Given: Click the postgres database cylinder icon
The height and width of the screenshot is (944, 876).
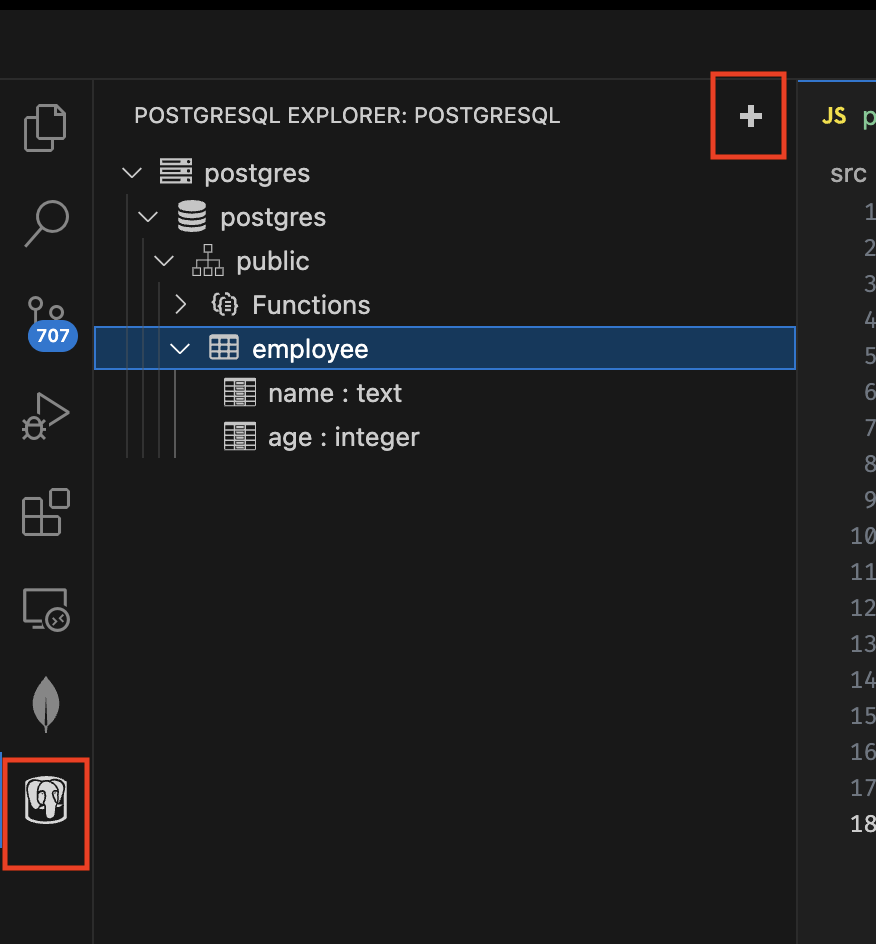Looking at the screenshot, I should point(192,216).
